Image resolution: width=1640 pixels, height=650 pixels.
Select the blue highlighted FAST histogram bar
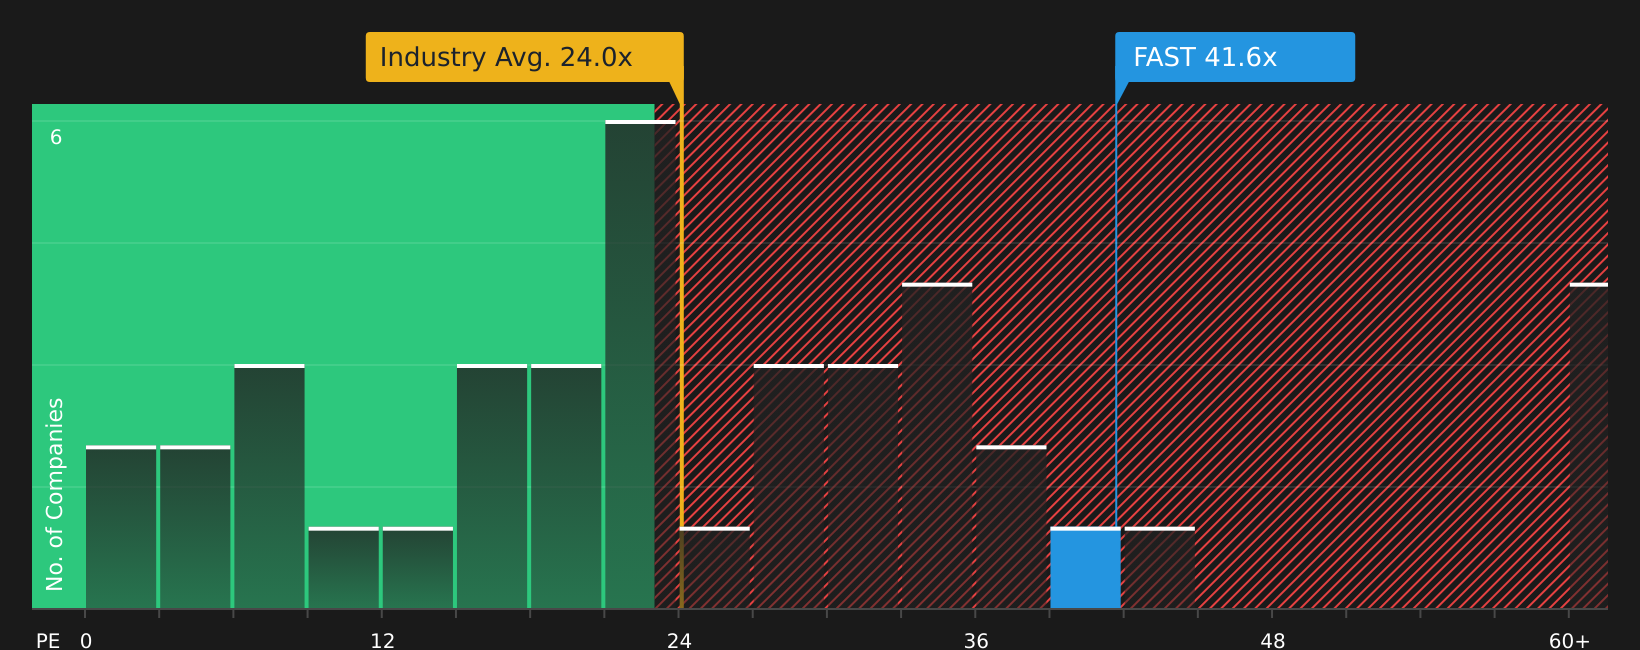pyautogui.click(x=1085, y=568)
